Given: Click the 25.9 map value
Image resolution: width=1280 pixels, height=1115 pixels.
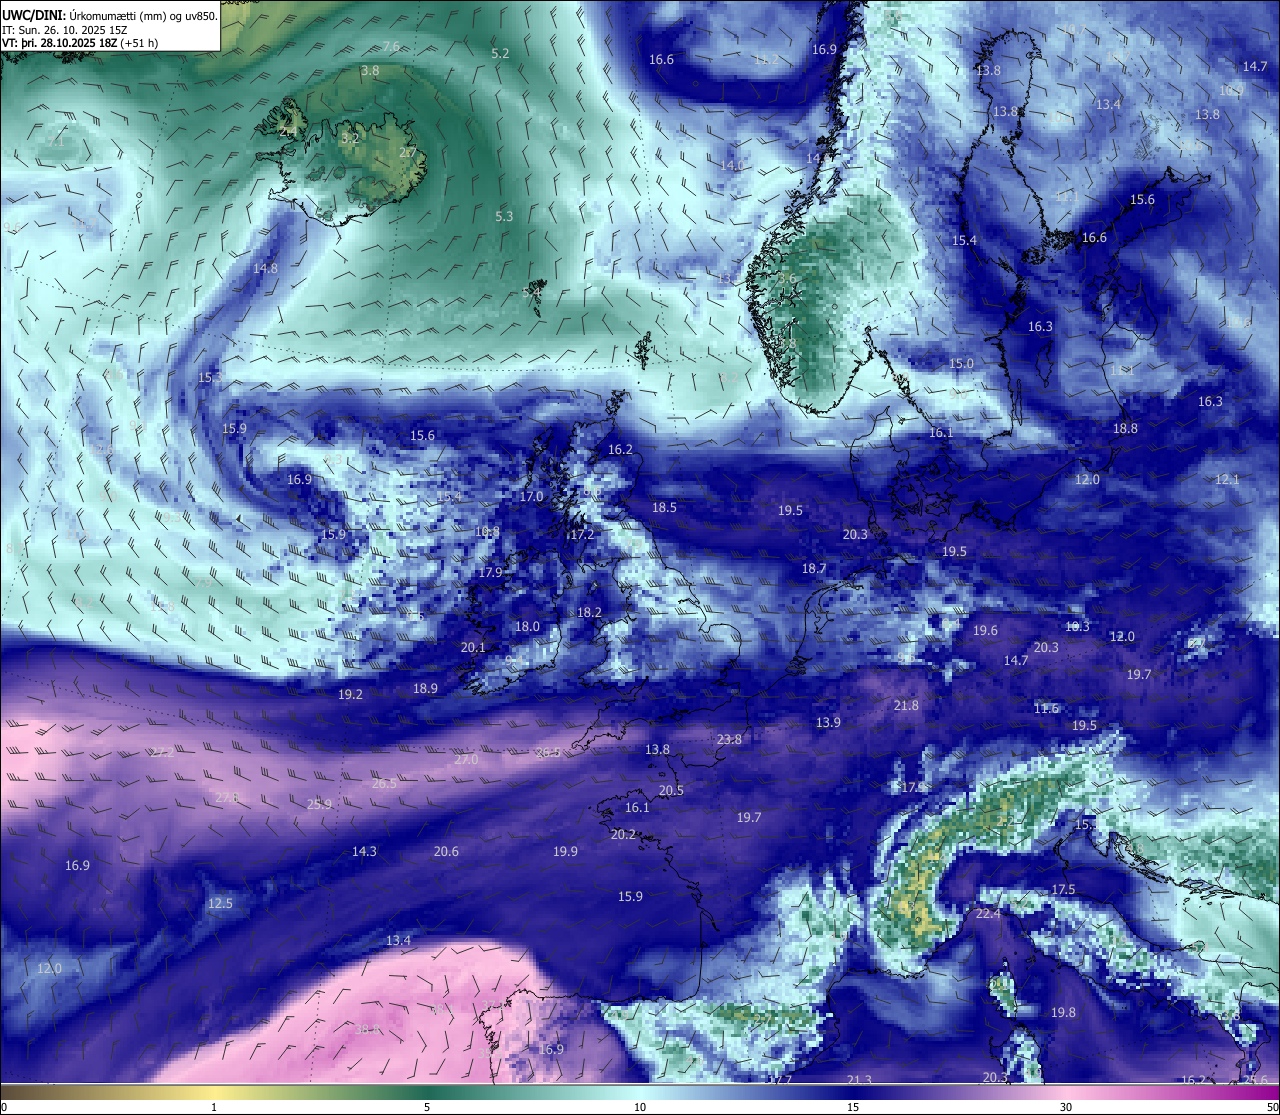Looking at the screenshot, I should [x=319, y=805].
